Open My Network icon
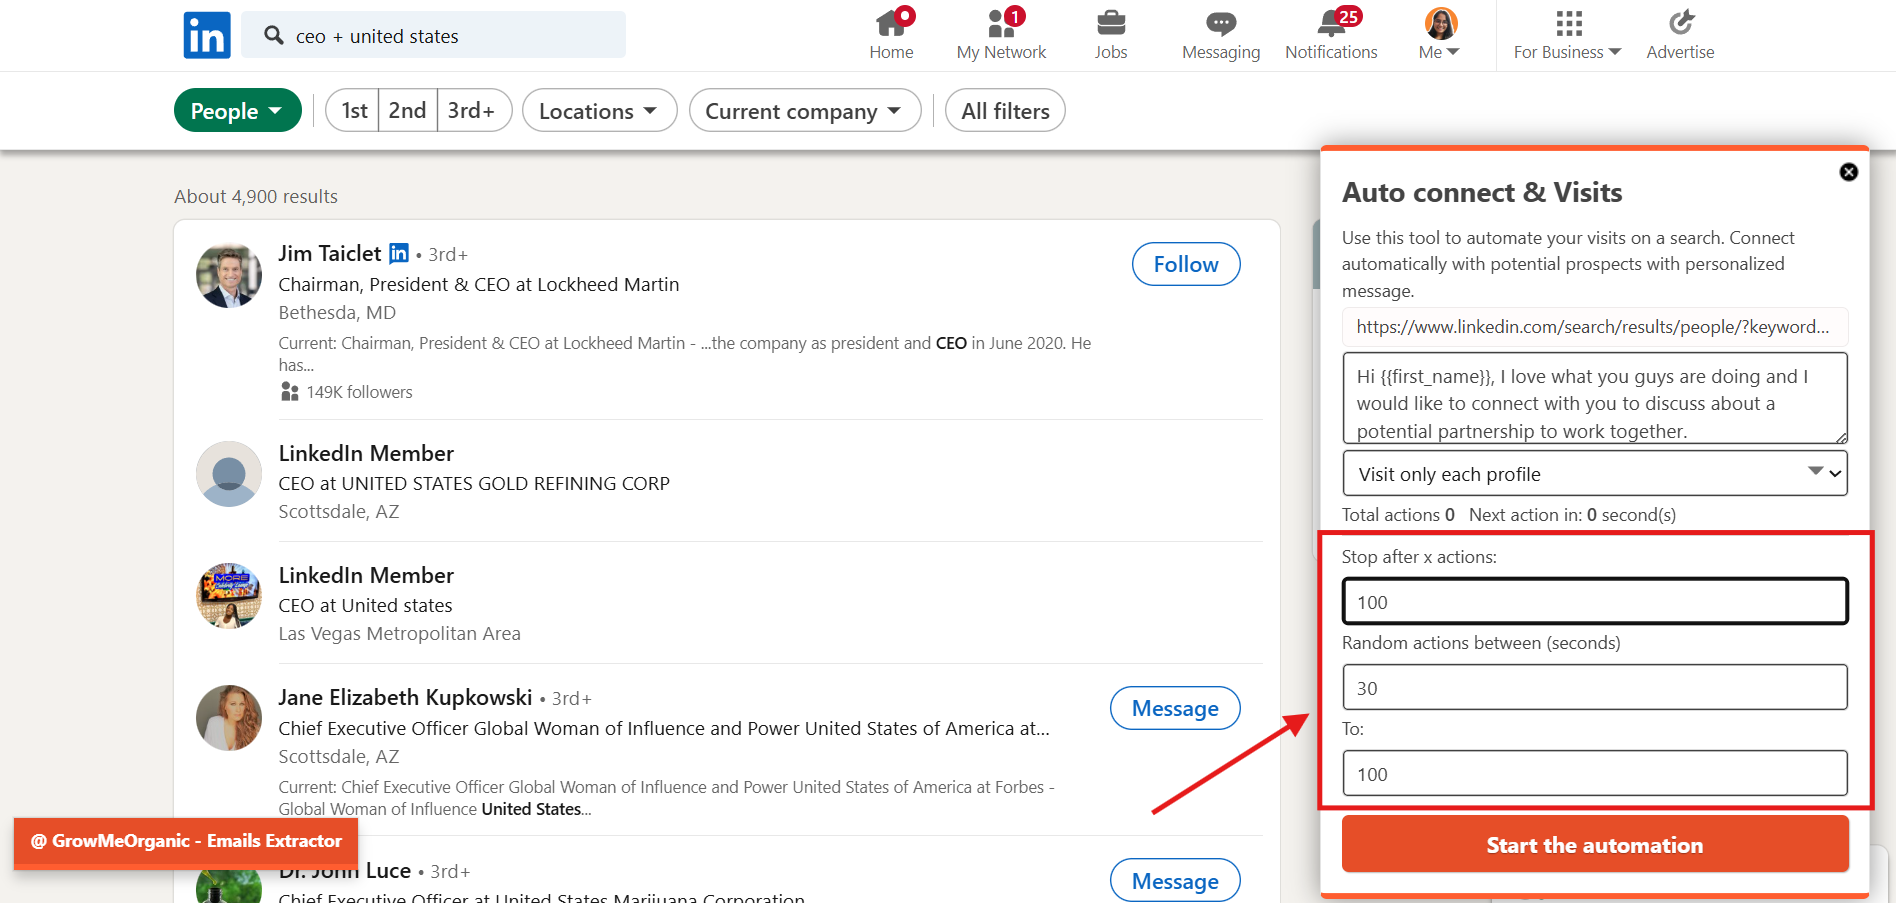Screen dimensions: 1896x903 point(1002,22)
